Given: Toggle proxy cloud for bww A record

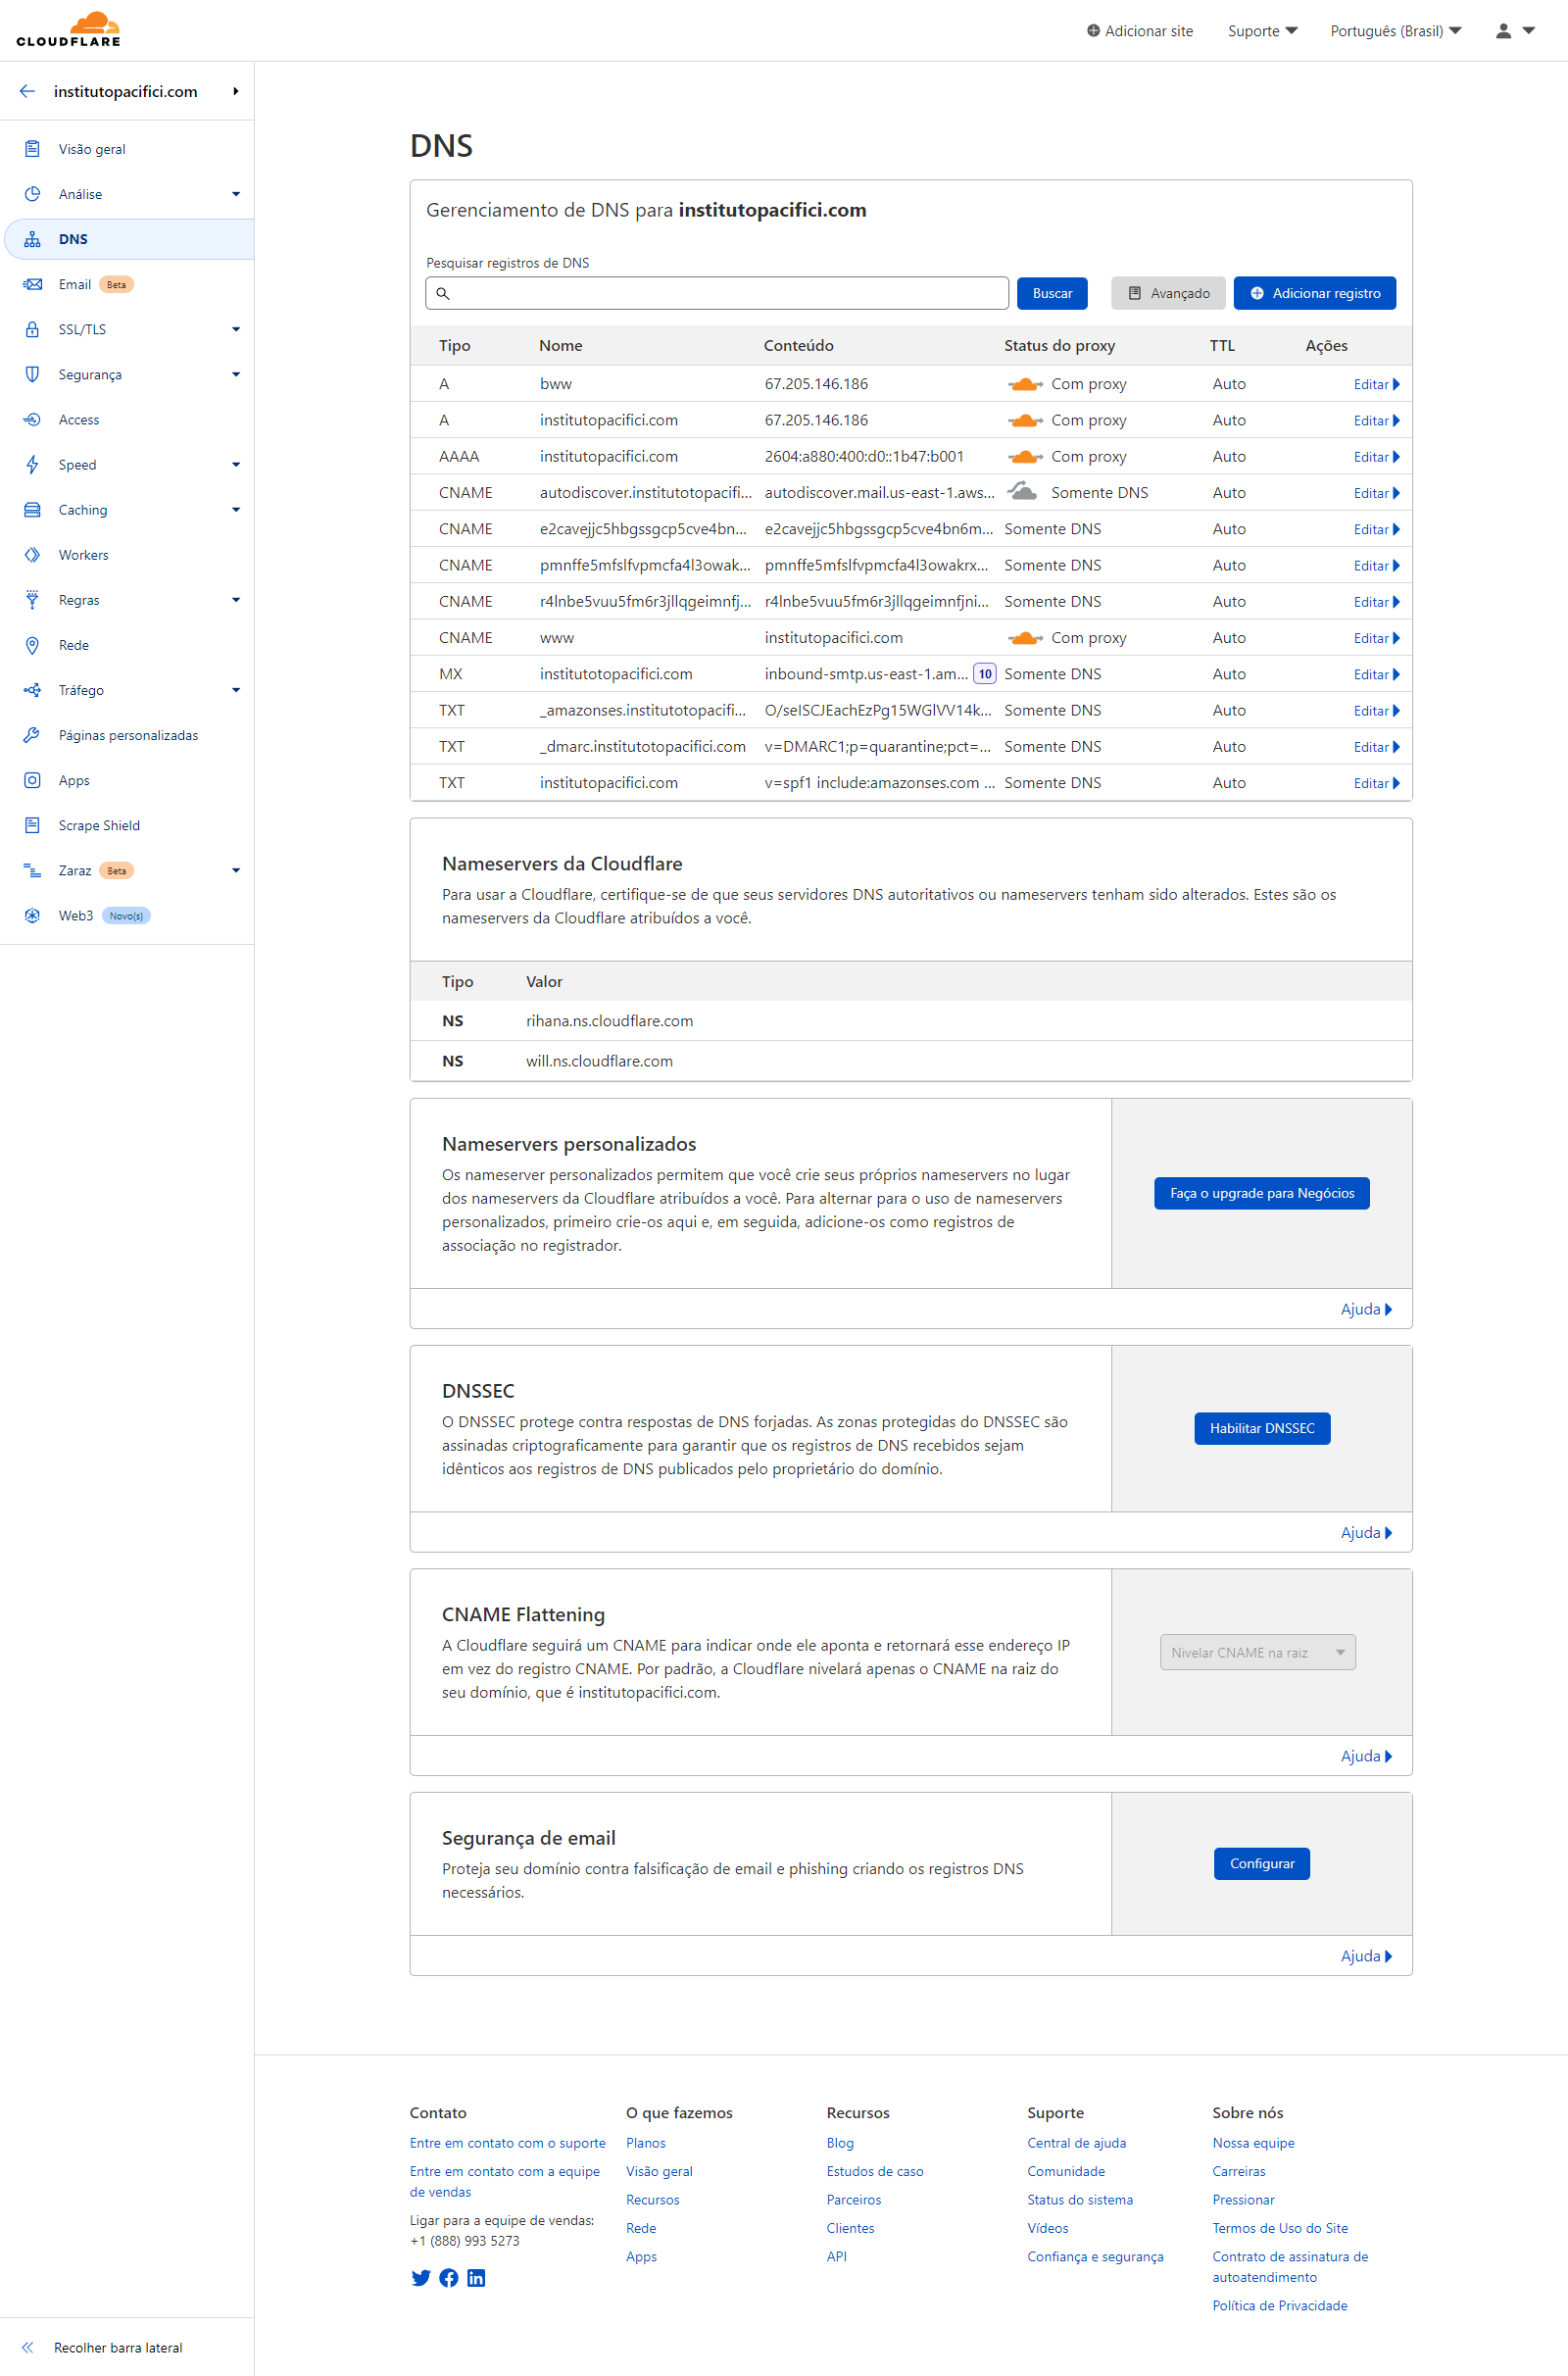Looking at the screenshot, I should point(1025,384).
